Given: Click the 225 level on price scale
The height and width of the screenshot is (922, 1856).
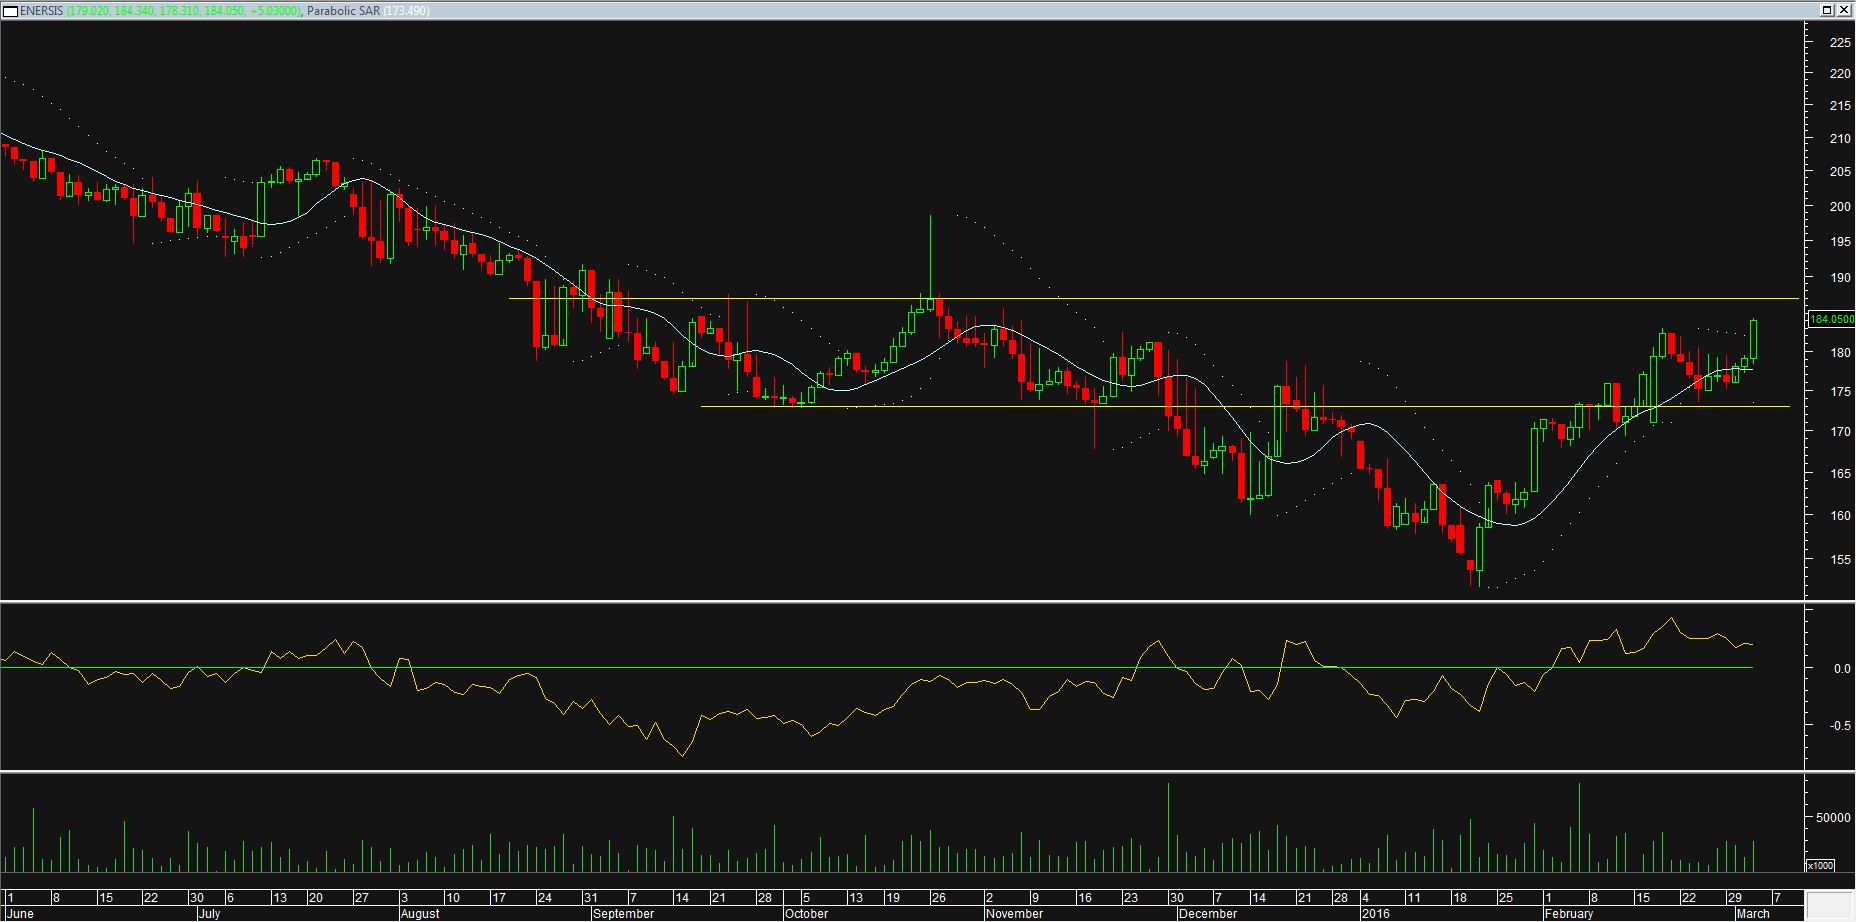Looking at the screenshot, I should (1839, 43).
